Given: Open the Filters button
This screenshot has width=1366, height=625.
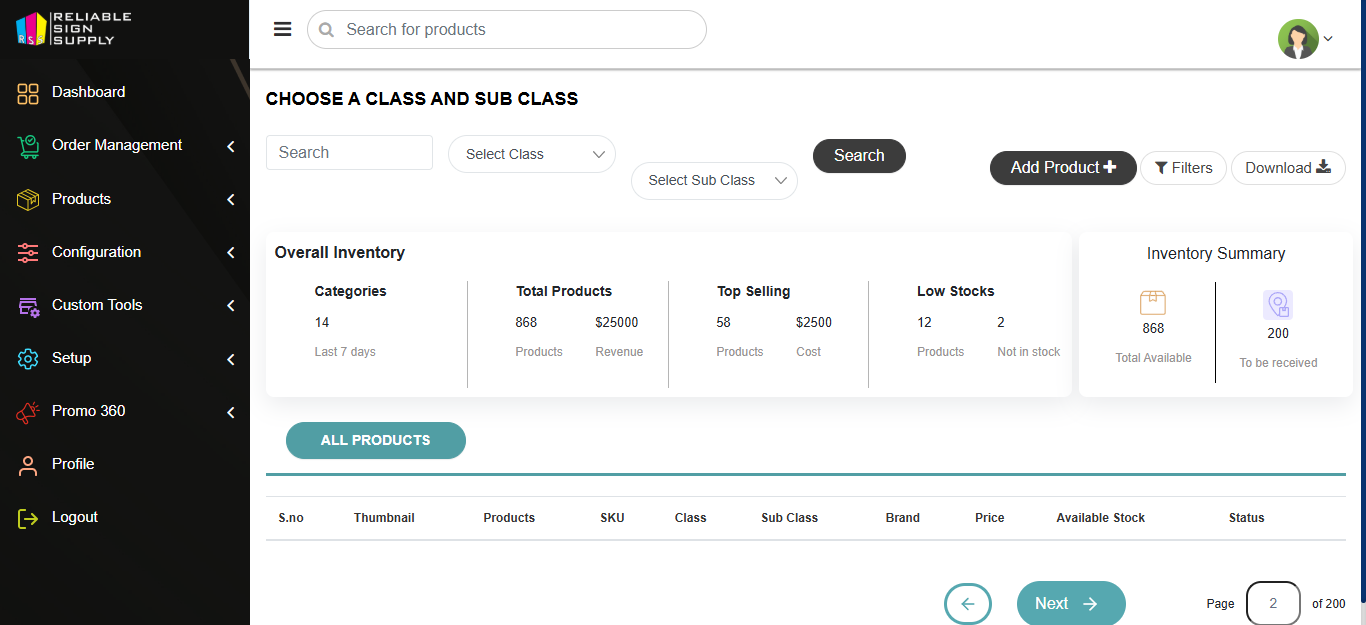Looking at the screenshot, I should (1183, 168).
